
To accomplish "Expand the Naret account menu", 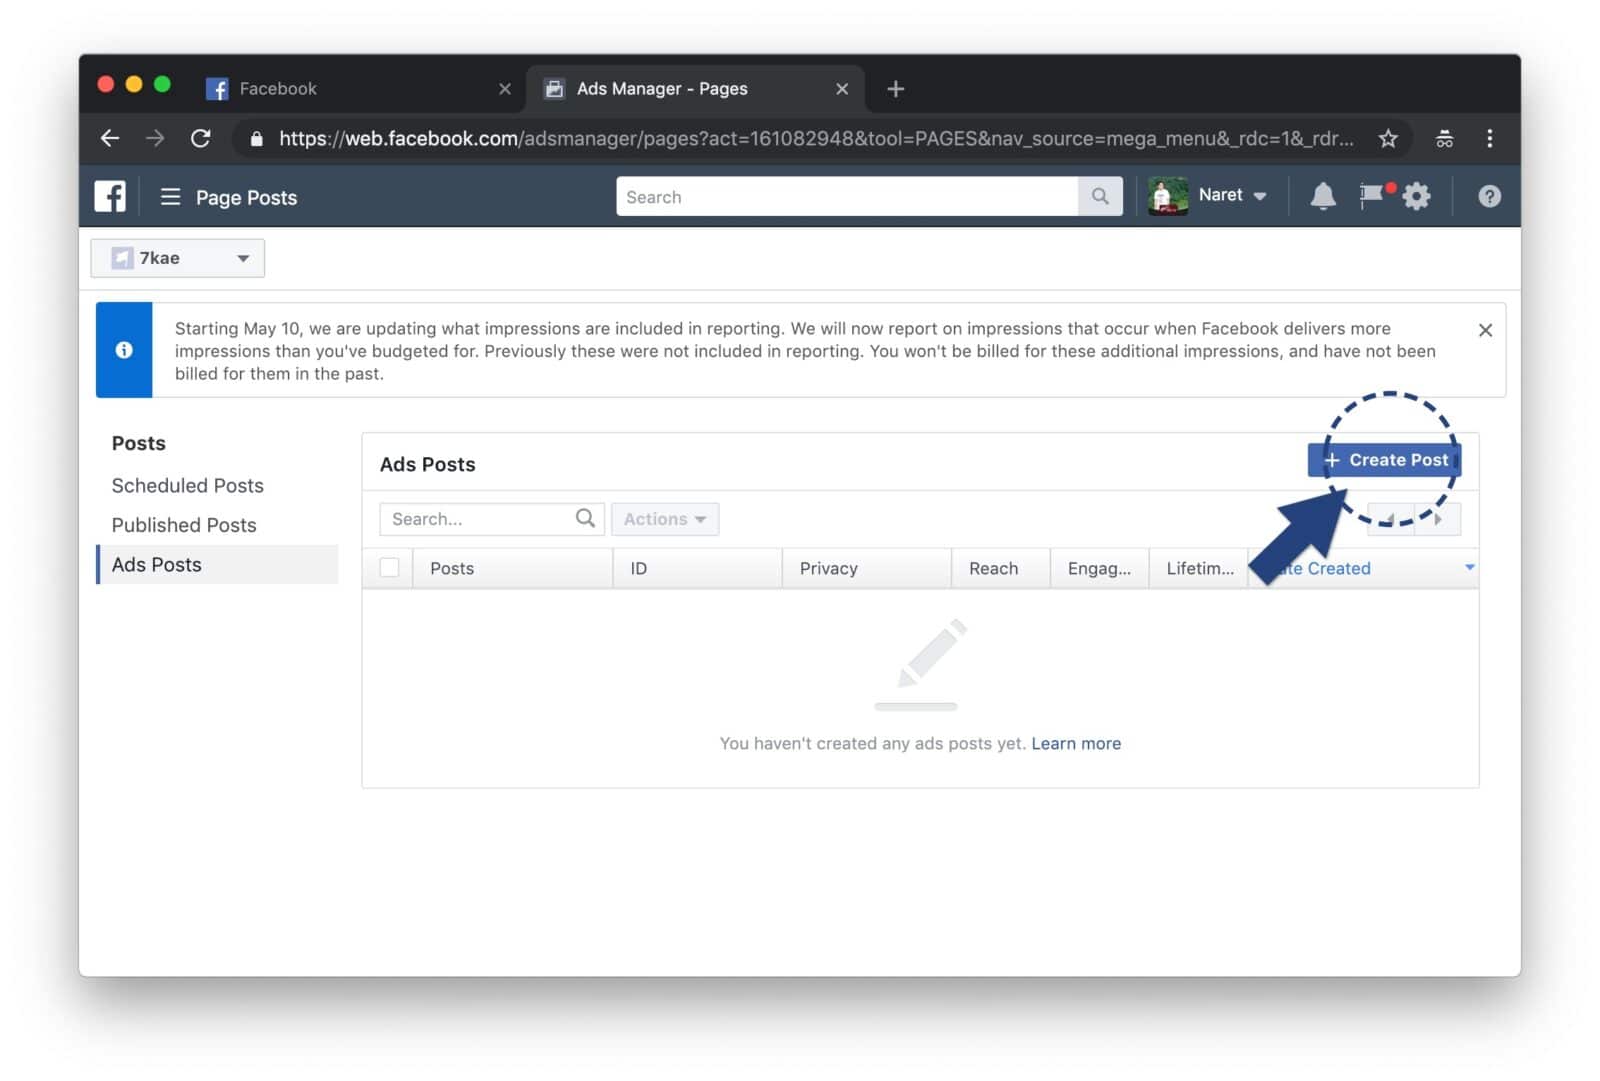I will point(1231,196).
